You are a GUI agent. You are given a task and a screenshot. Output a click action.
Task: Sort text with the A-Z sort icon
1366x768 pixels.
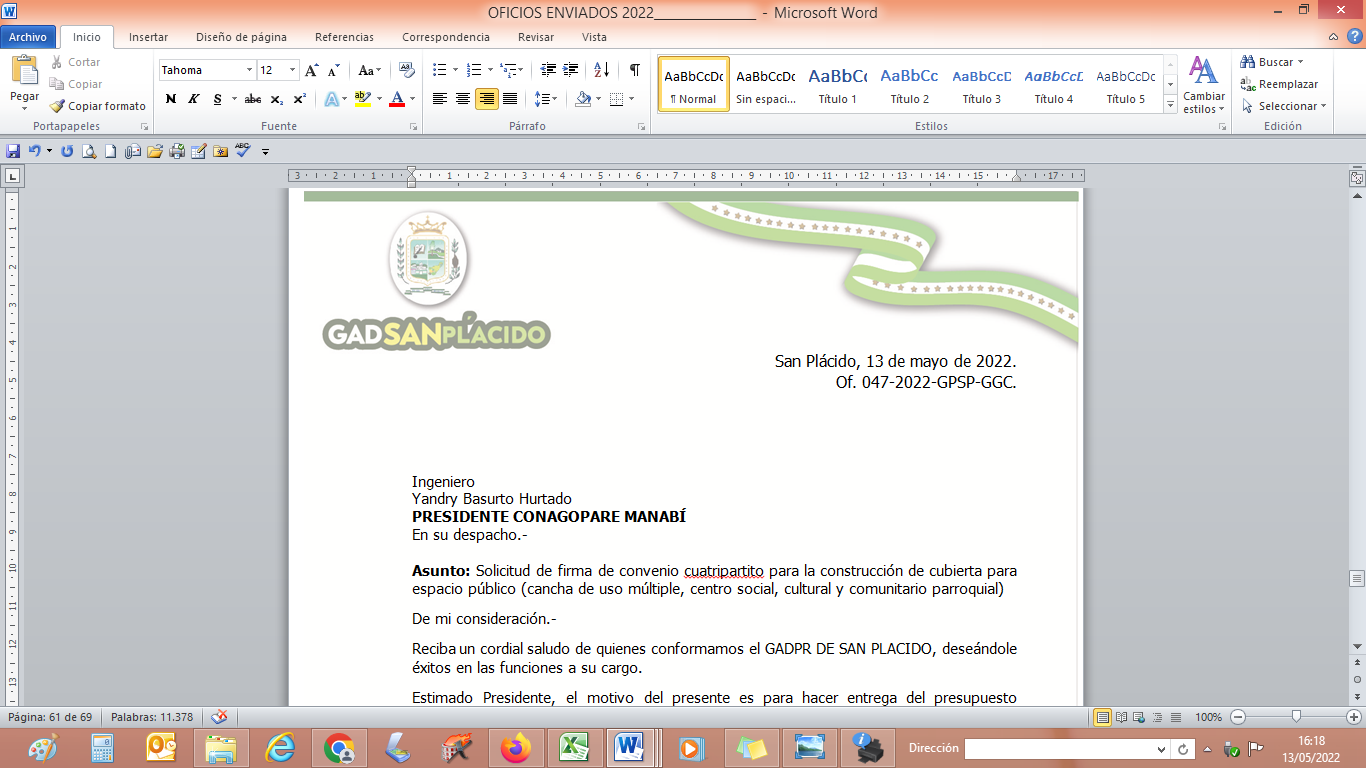[x=601, y=70]
